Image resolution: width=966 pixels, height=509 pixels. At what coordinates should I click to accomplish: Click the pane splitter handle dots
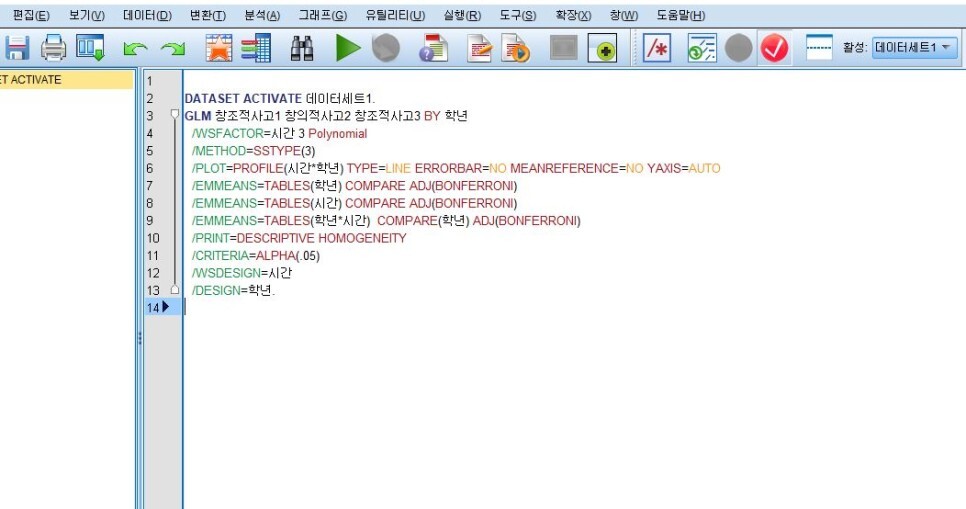[x=140, y=338]
